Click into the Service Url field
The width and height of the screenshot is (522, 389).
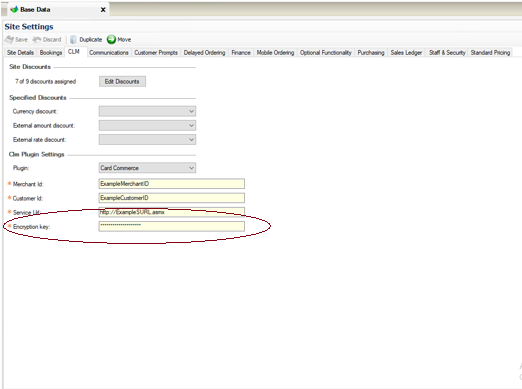click(x=172, y=212)
